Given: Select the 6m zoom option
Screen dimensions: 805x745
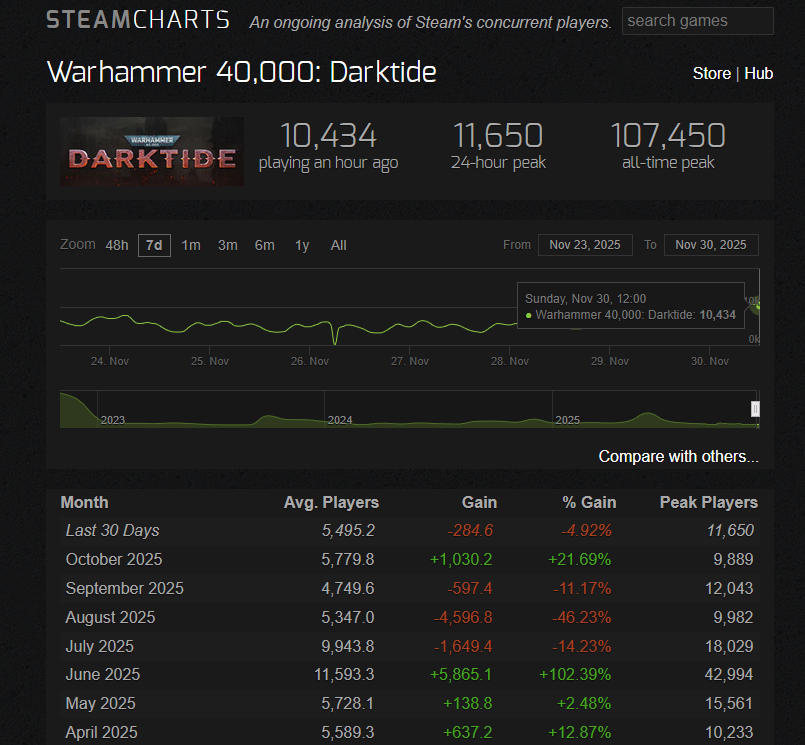Looking at the screenshot, I should point(265,245).
